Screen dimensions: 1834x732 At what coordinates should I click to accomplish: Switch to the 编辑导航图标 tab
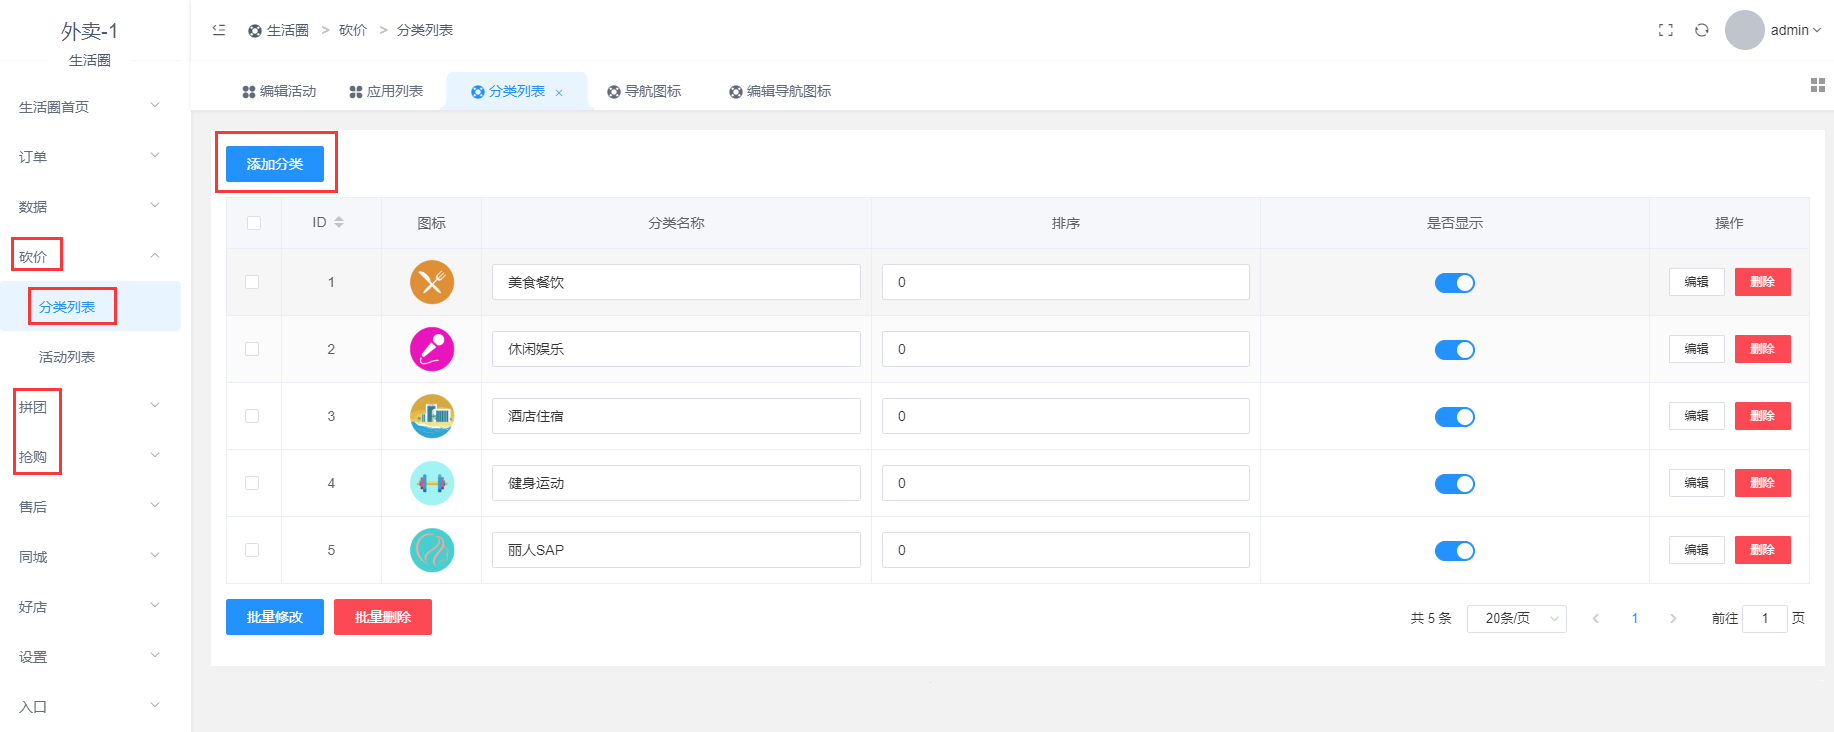(x=780, y=91)
